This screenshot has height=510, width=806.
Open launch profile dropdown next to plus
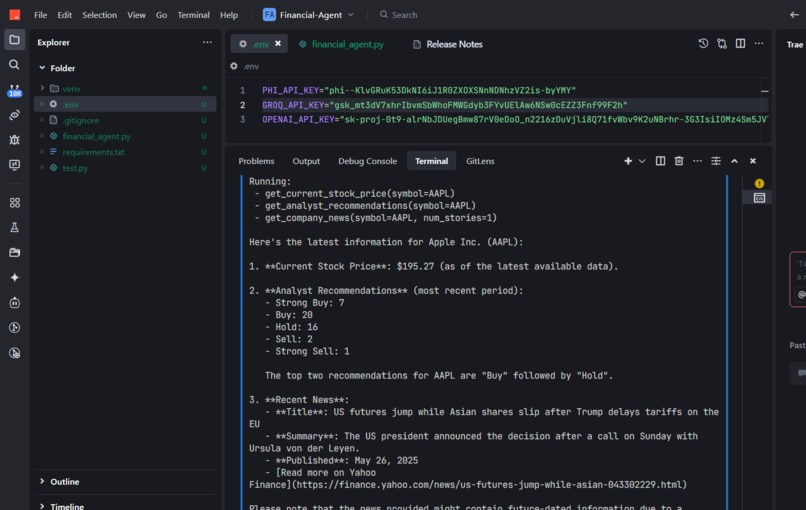(642, 161)
